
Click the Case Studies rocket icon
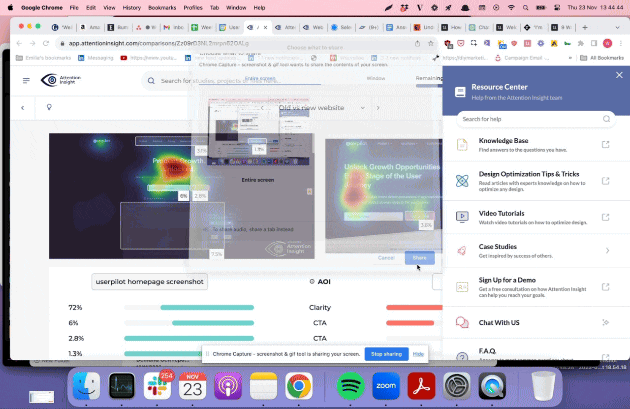[x=462, y=251]
